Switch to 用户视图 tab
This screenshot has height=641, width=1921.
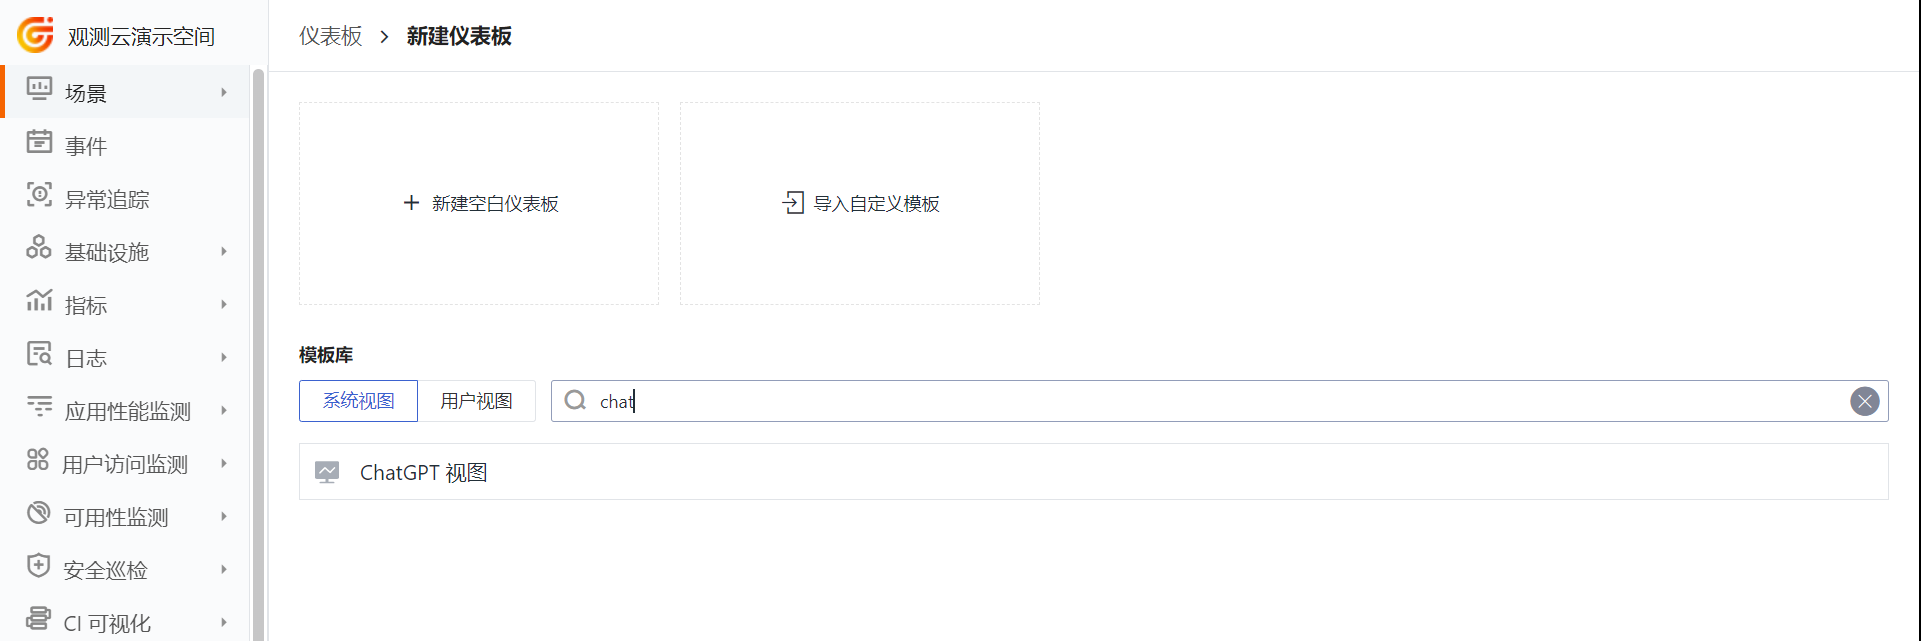tap(476, 401)
